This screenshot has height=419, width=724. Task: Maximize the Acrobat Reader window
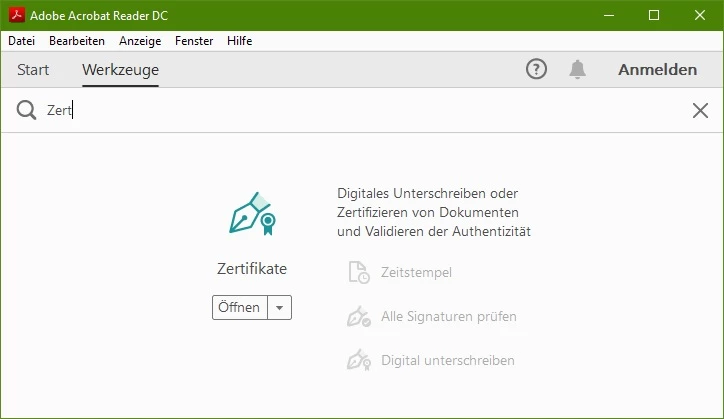point(654,15)
